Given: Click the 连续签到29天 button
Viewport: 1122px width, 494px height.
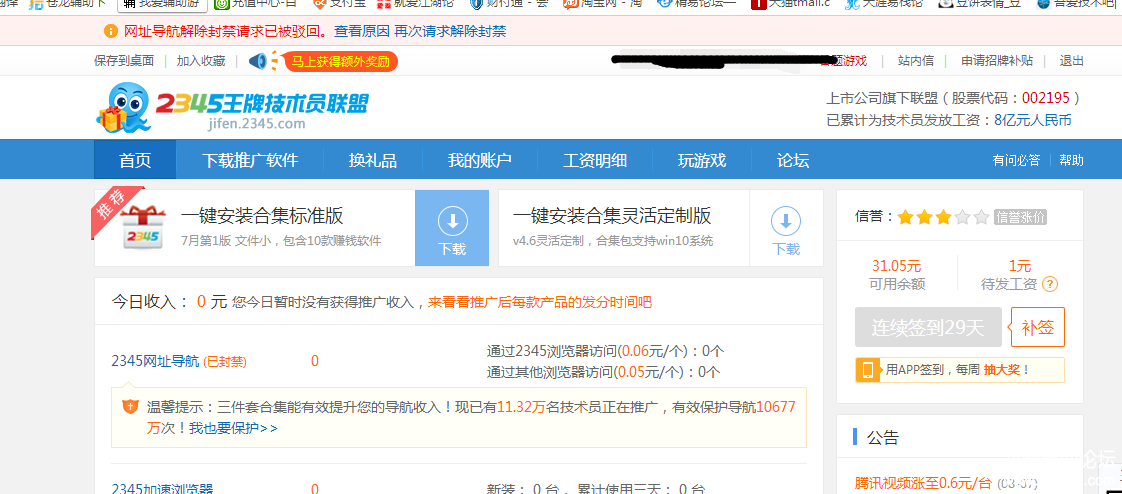Looking at the screenshot, I should click(x=928, y=328).
